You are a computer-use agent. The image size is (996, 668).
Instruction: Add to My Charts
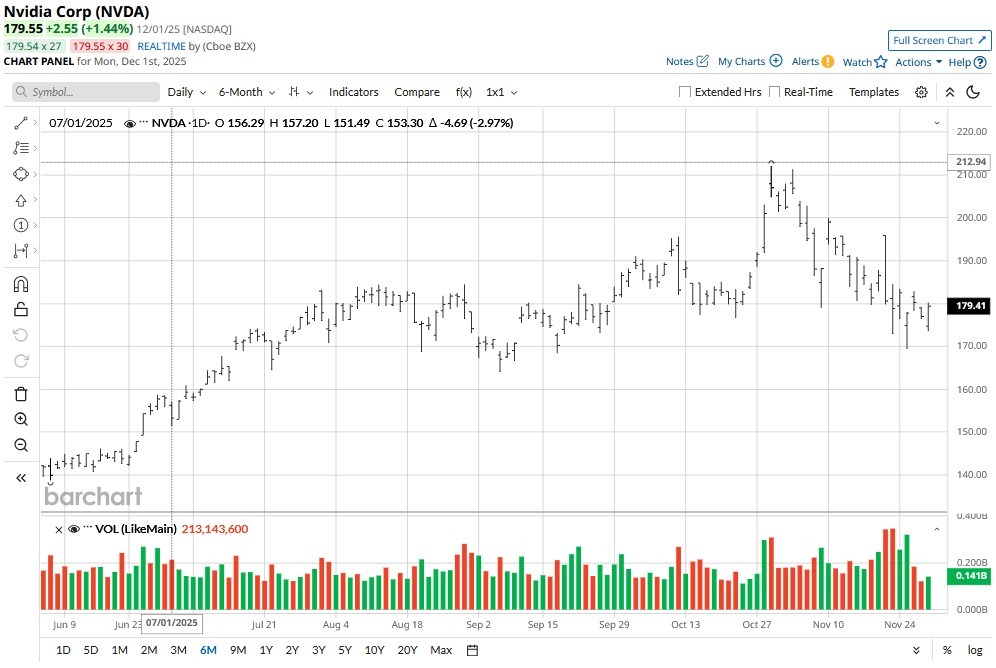[750, 62]
